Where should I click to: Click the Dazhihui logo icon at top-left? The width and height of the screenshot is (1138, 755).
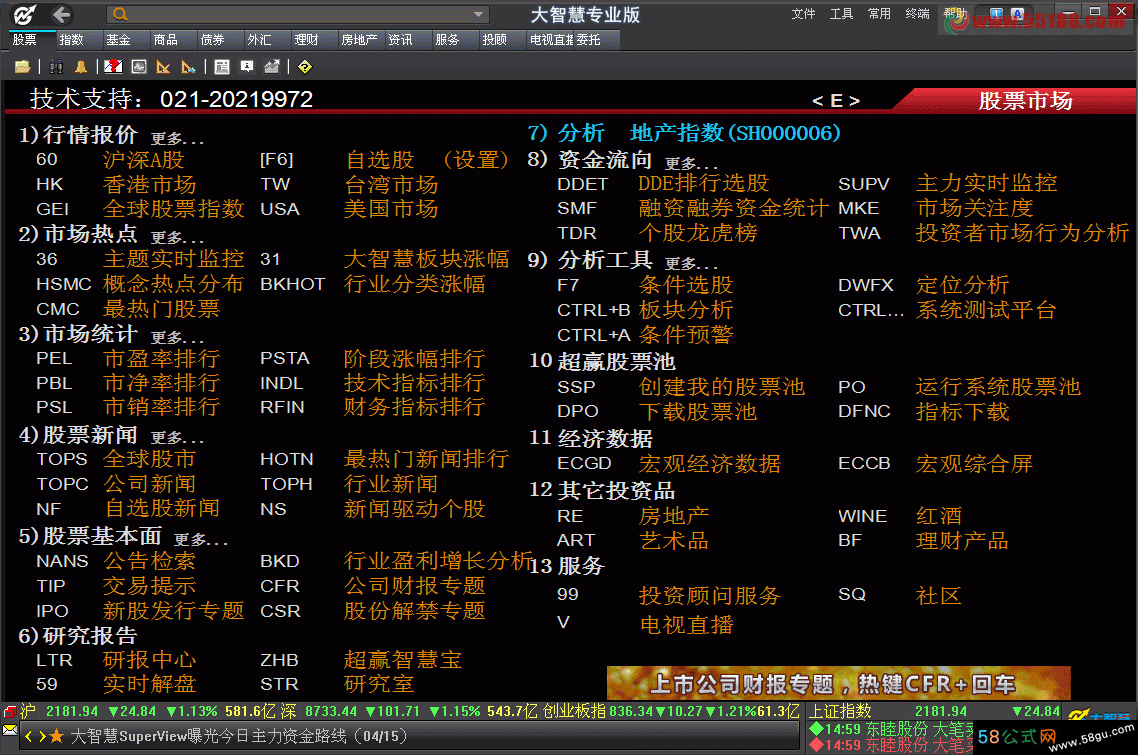(x=24, y=15)
